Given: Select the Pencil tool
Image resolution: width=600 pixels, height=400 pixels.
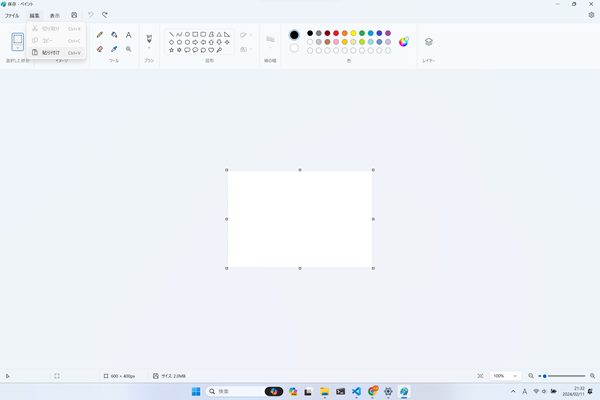Looking at the screenshot, I should pos(100,35).
